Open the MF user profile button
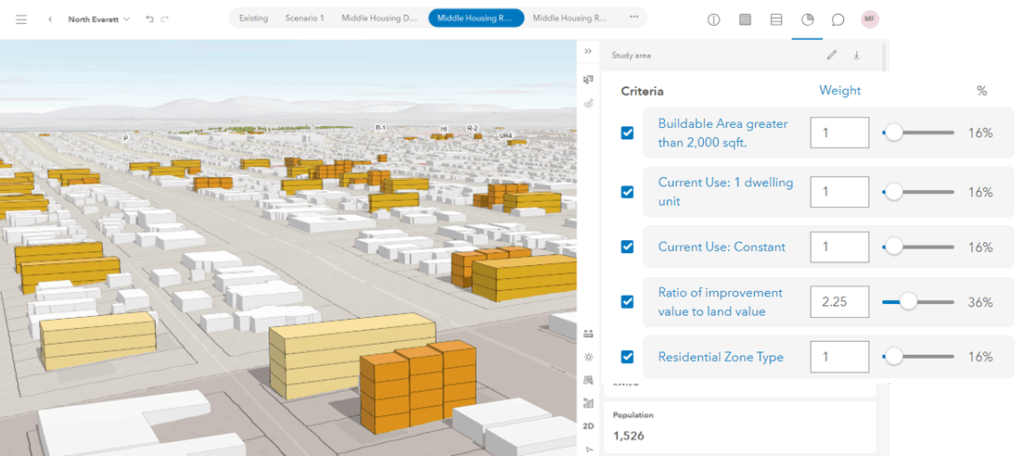Image resolution: width=1024 pixels, height=456 pixels. [x=870, y=19]
